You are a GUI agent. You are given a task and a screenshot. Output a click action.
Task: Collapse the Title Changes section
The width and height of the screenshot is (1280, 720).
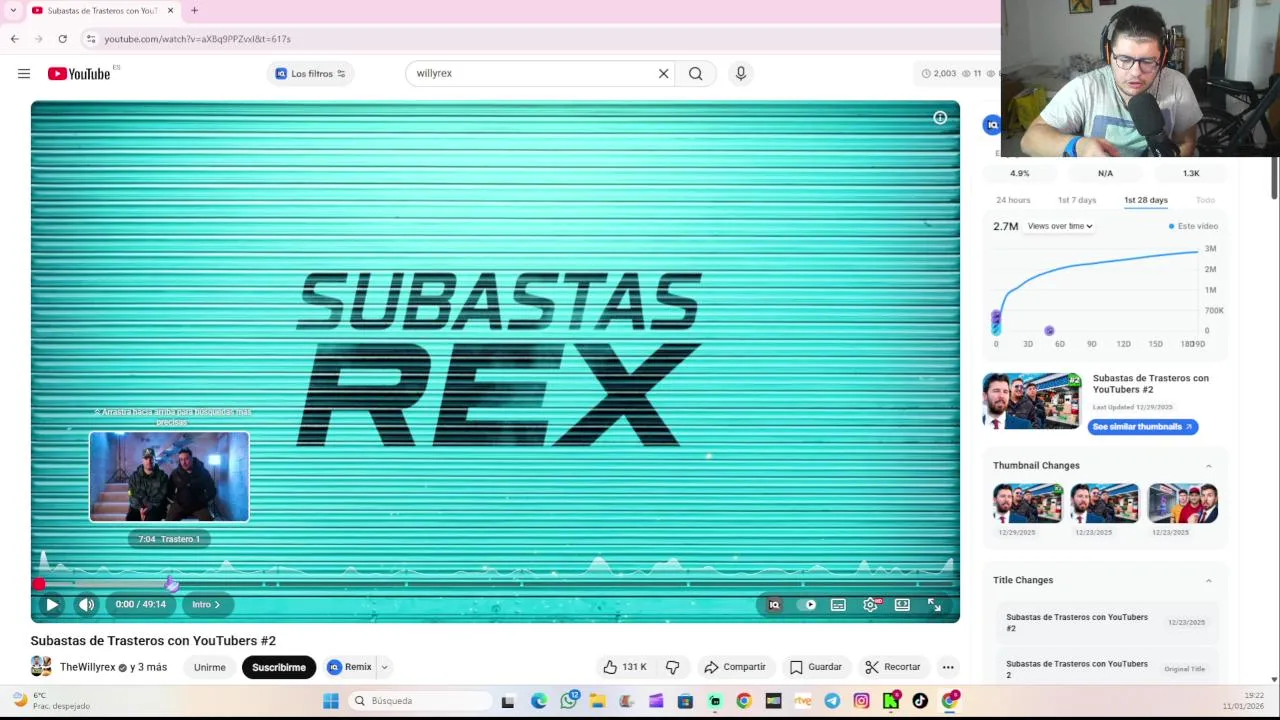[x=1208, y=581]
